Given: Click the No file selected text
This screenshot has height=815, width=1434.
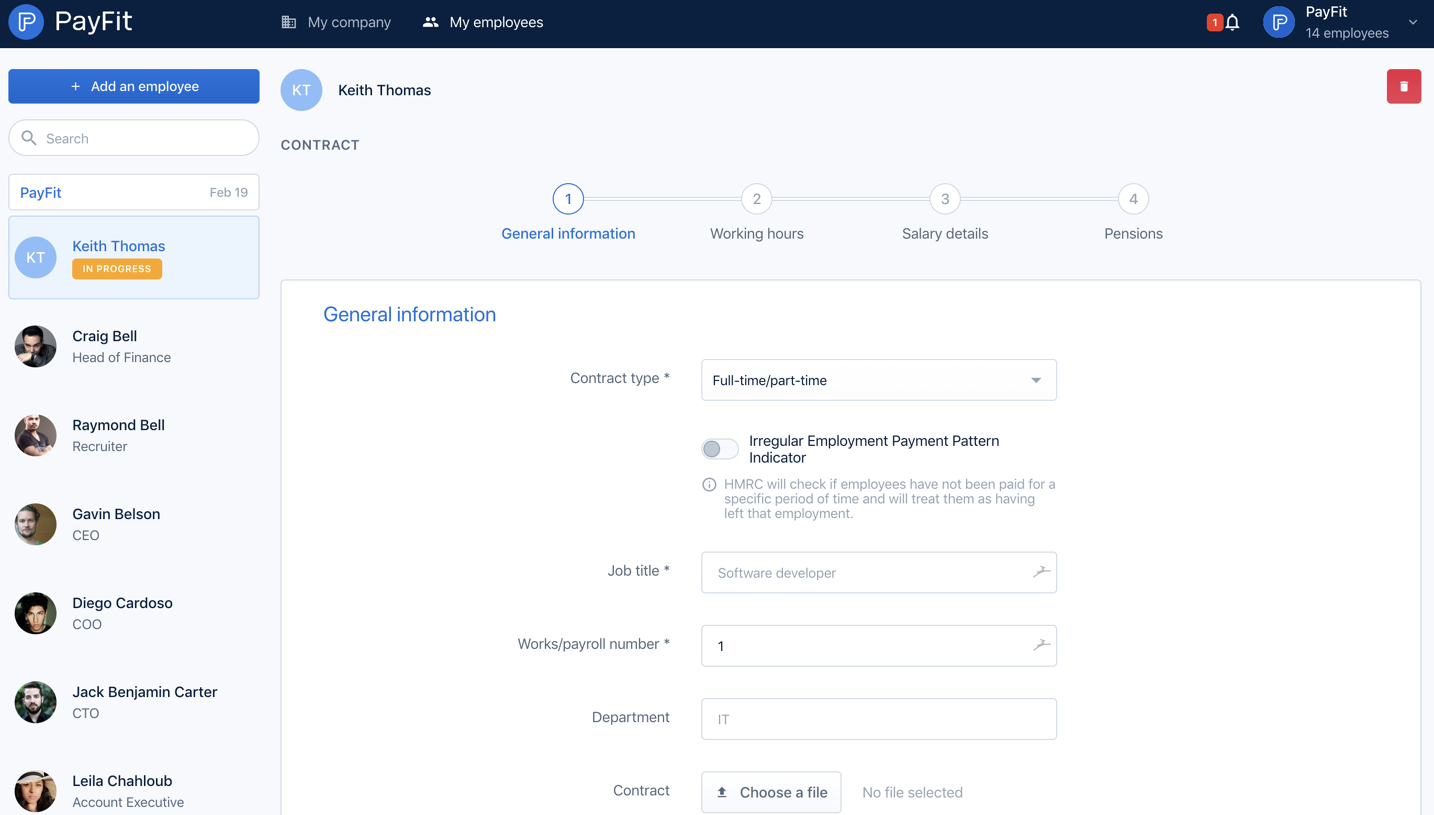Looking at the screenshot, I should coord(912,792).
